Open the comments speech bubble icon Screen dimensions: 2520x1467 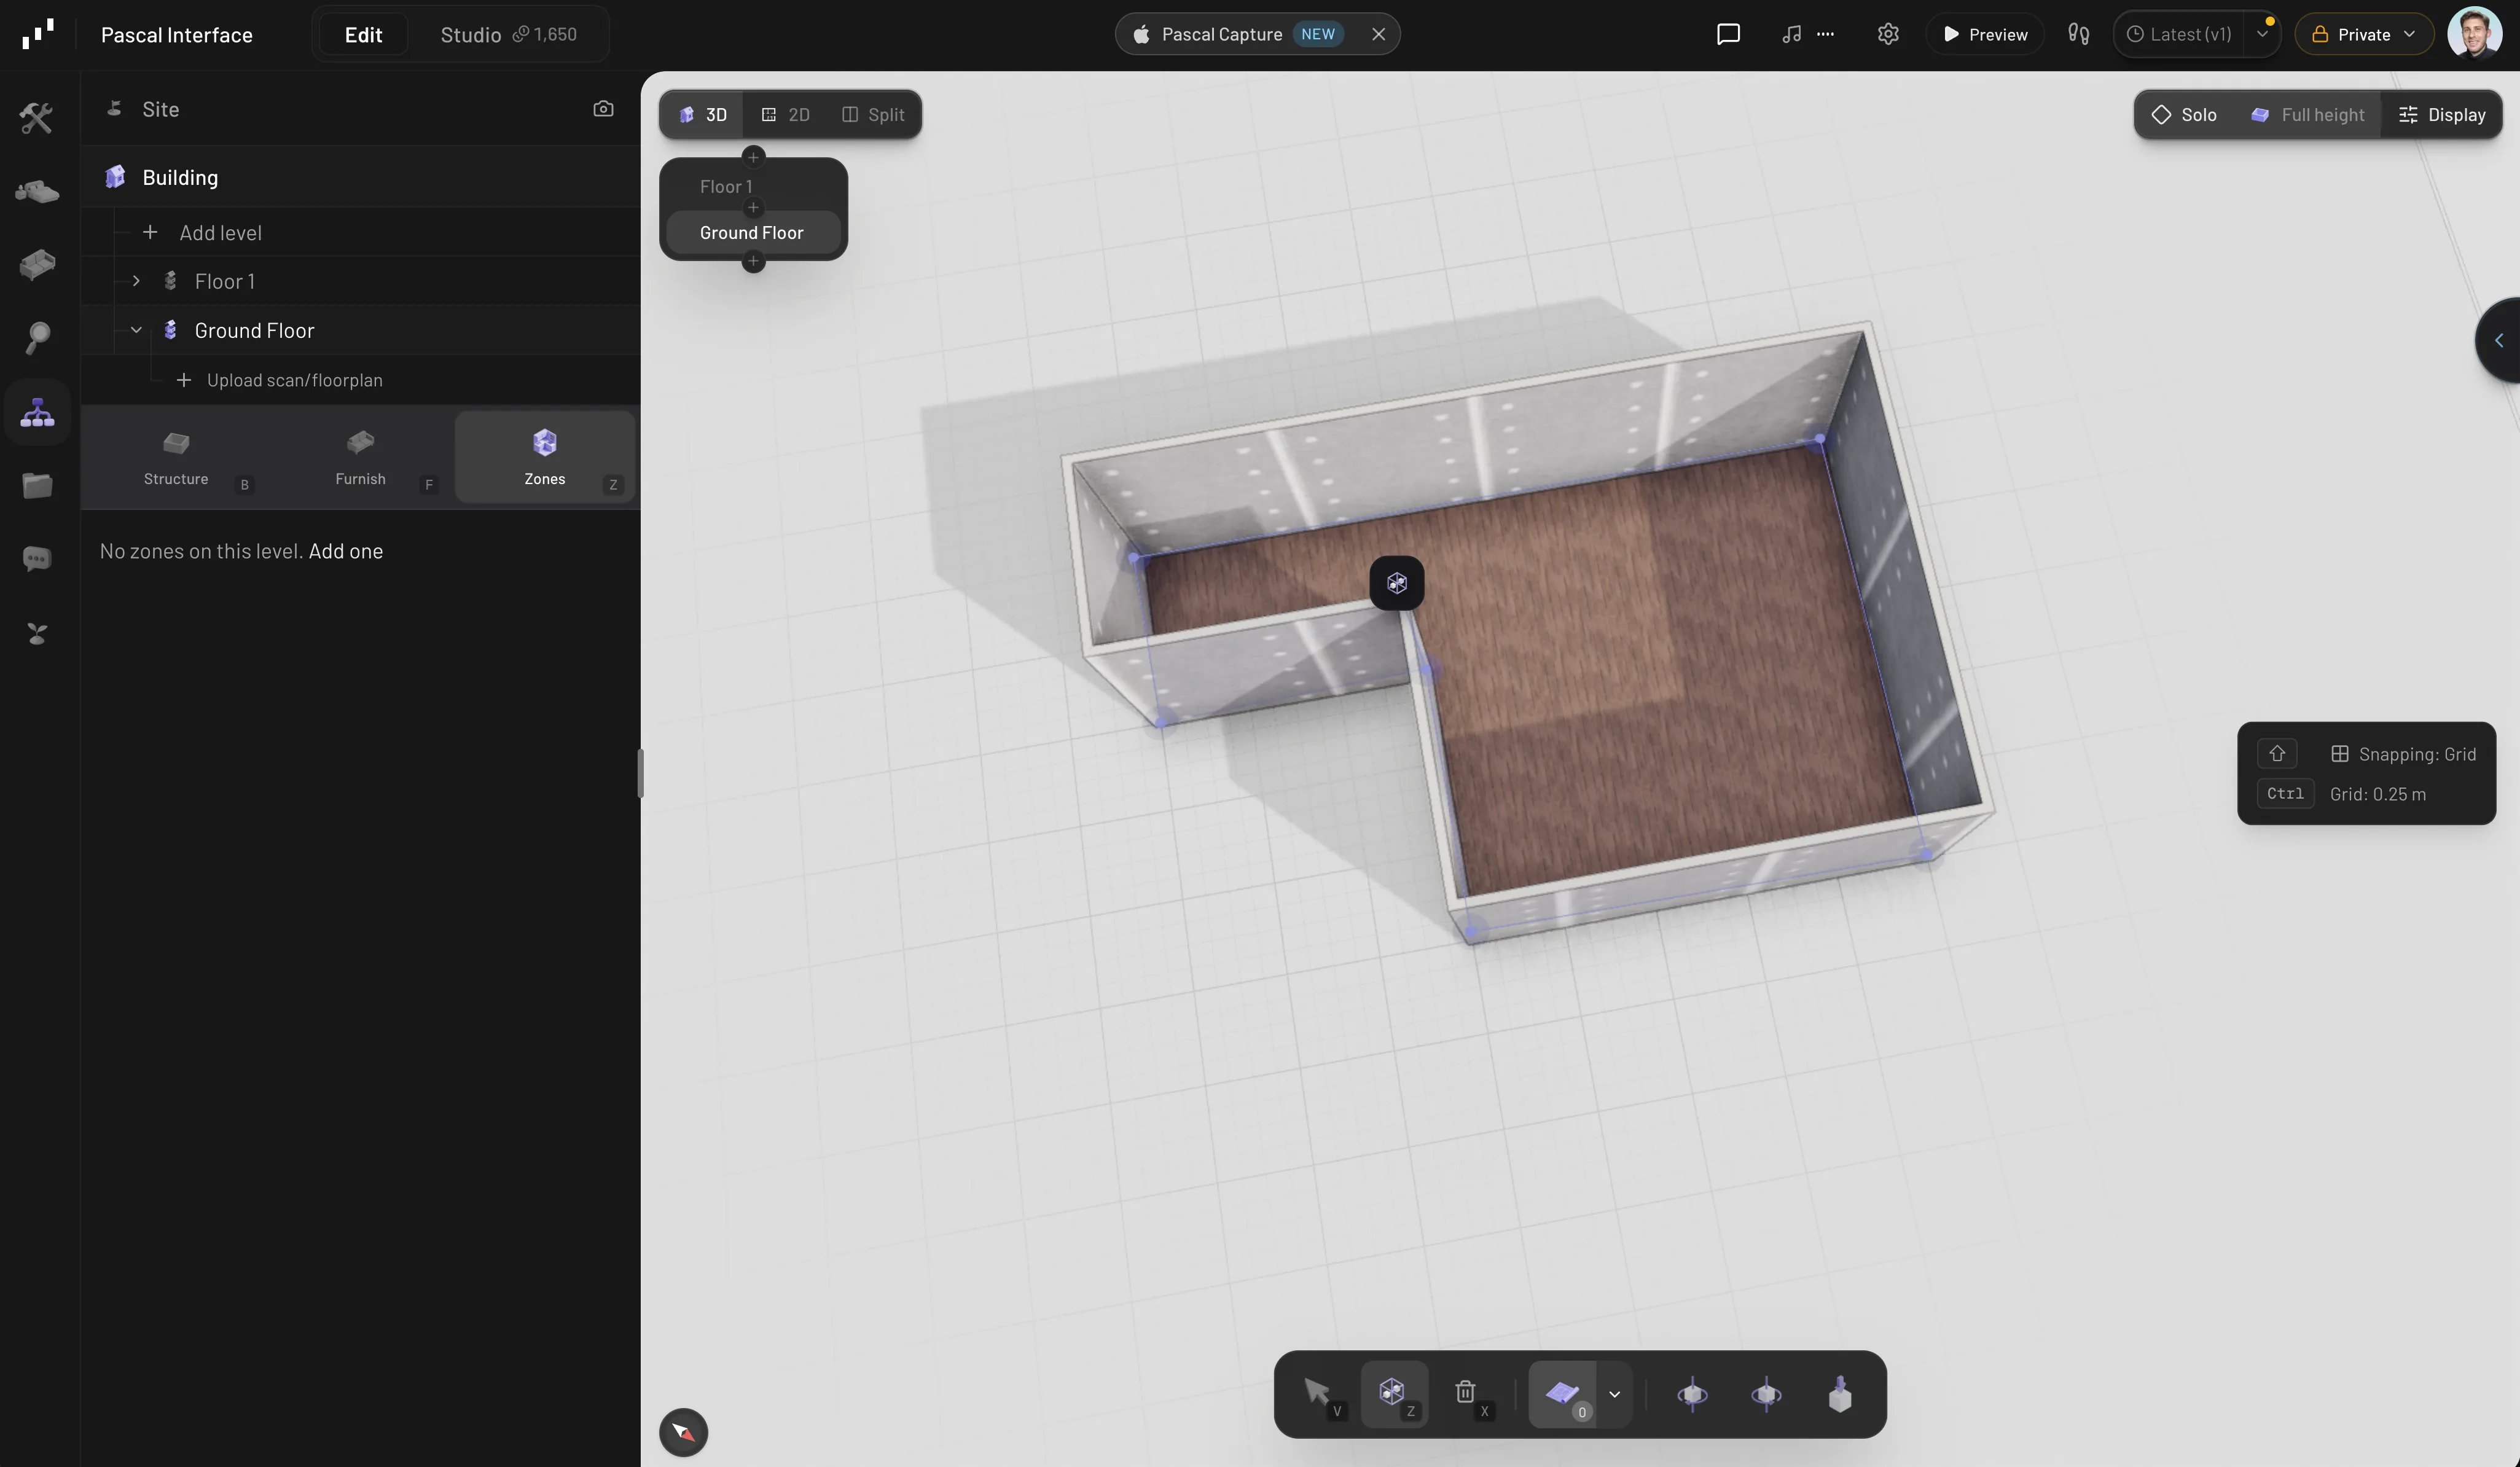click(x=1728, y=34)
